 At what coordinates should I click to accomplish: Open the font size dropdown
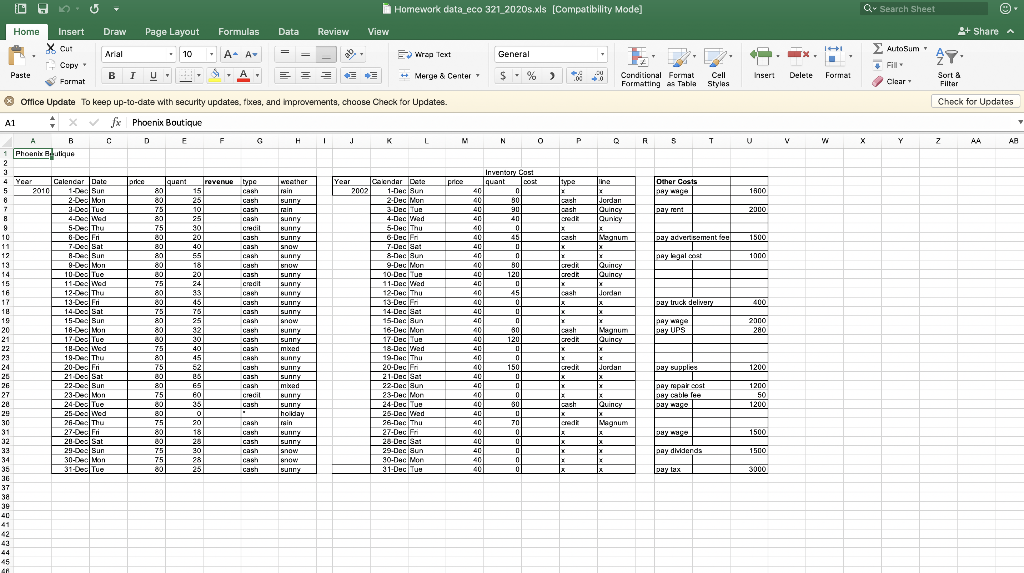(x=211, y=54)
